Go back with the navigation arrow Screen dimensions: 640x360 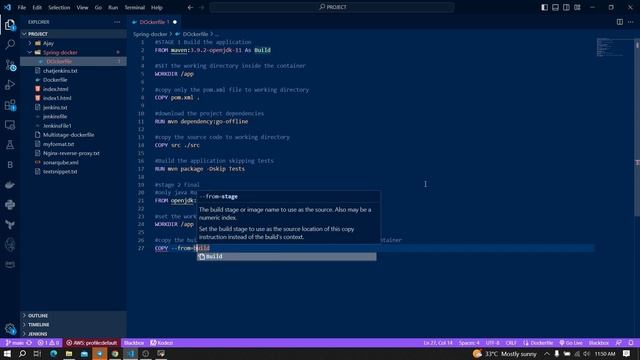point(190,7)
